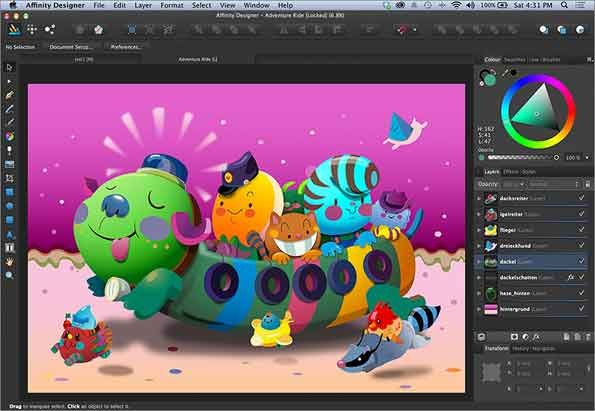This screenshot has width=595, height=411.
Task: Toggle visibility of flieger layer
Action: pos(581,229)
